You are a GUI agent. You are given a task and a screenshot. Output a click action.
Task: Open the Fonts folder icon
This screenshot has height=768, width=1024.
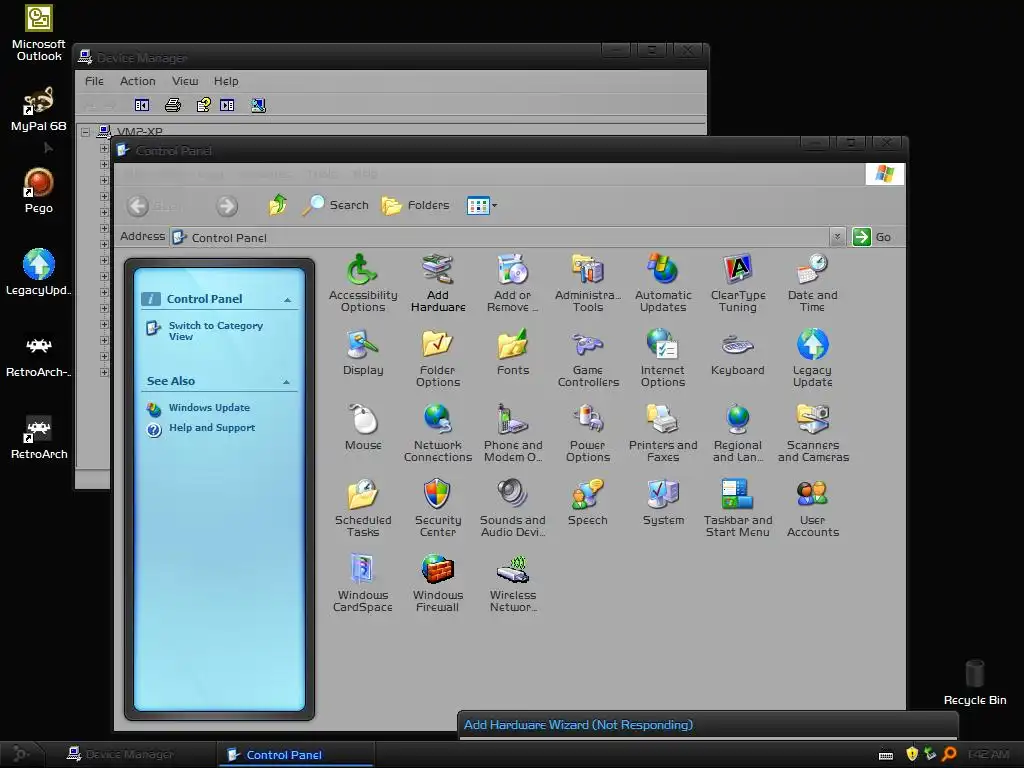click(x=513, y=353)
